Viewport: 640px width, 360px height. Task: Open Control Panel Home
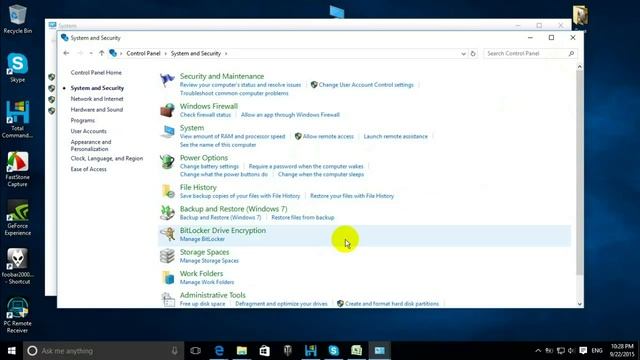pos(96,72)
